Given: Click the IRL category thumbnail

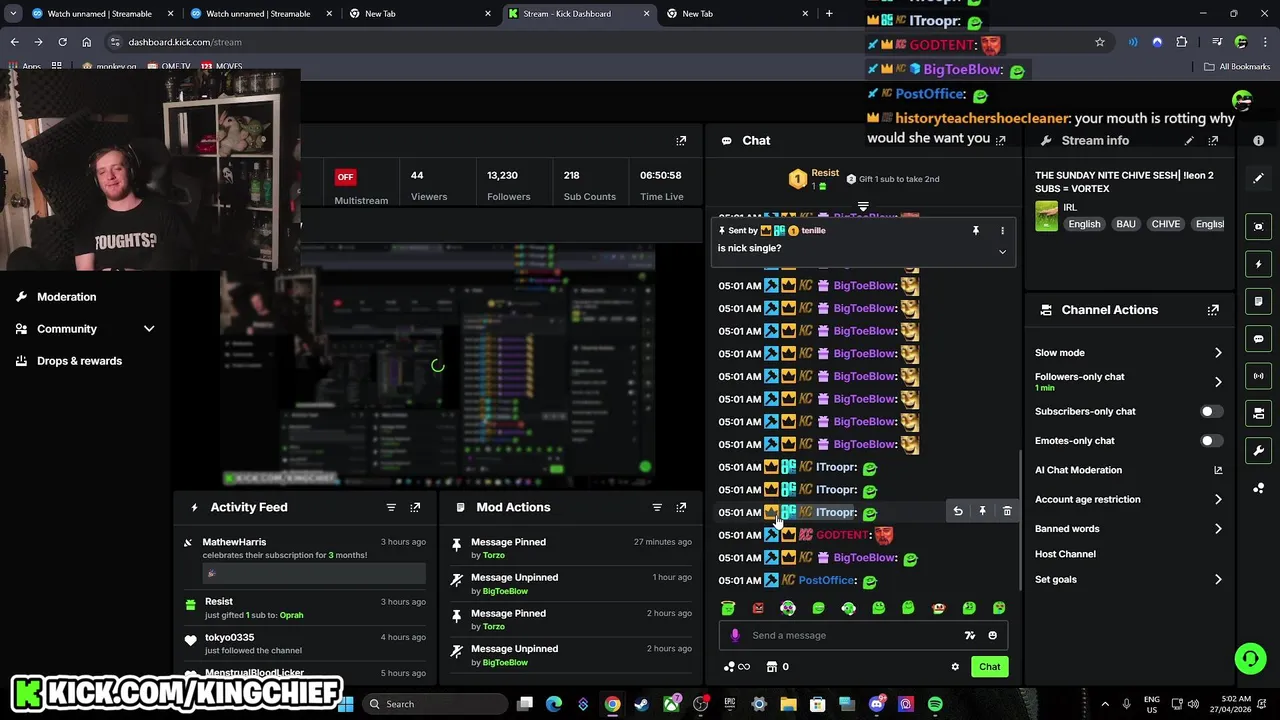Looking at the screenshot, I should 1046,216.
